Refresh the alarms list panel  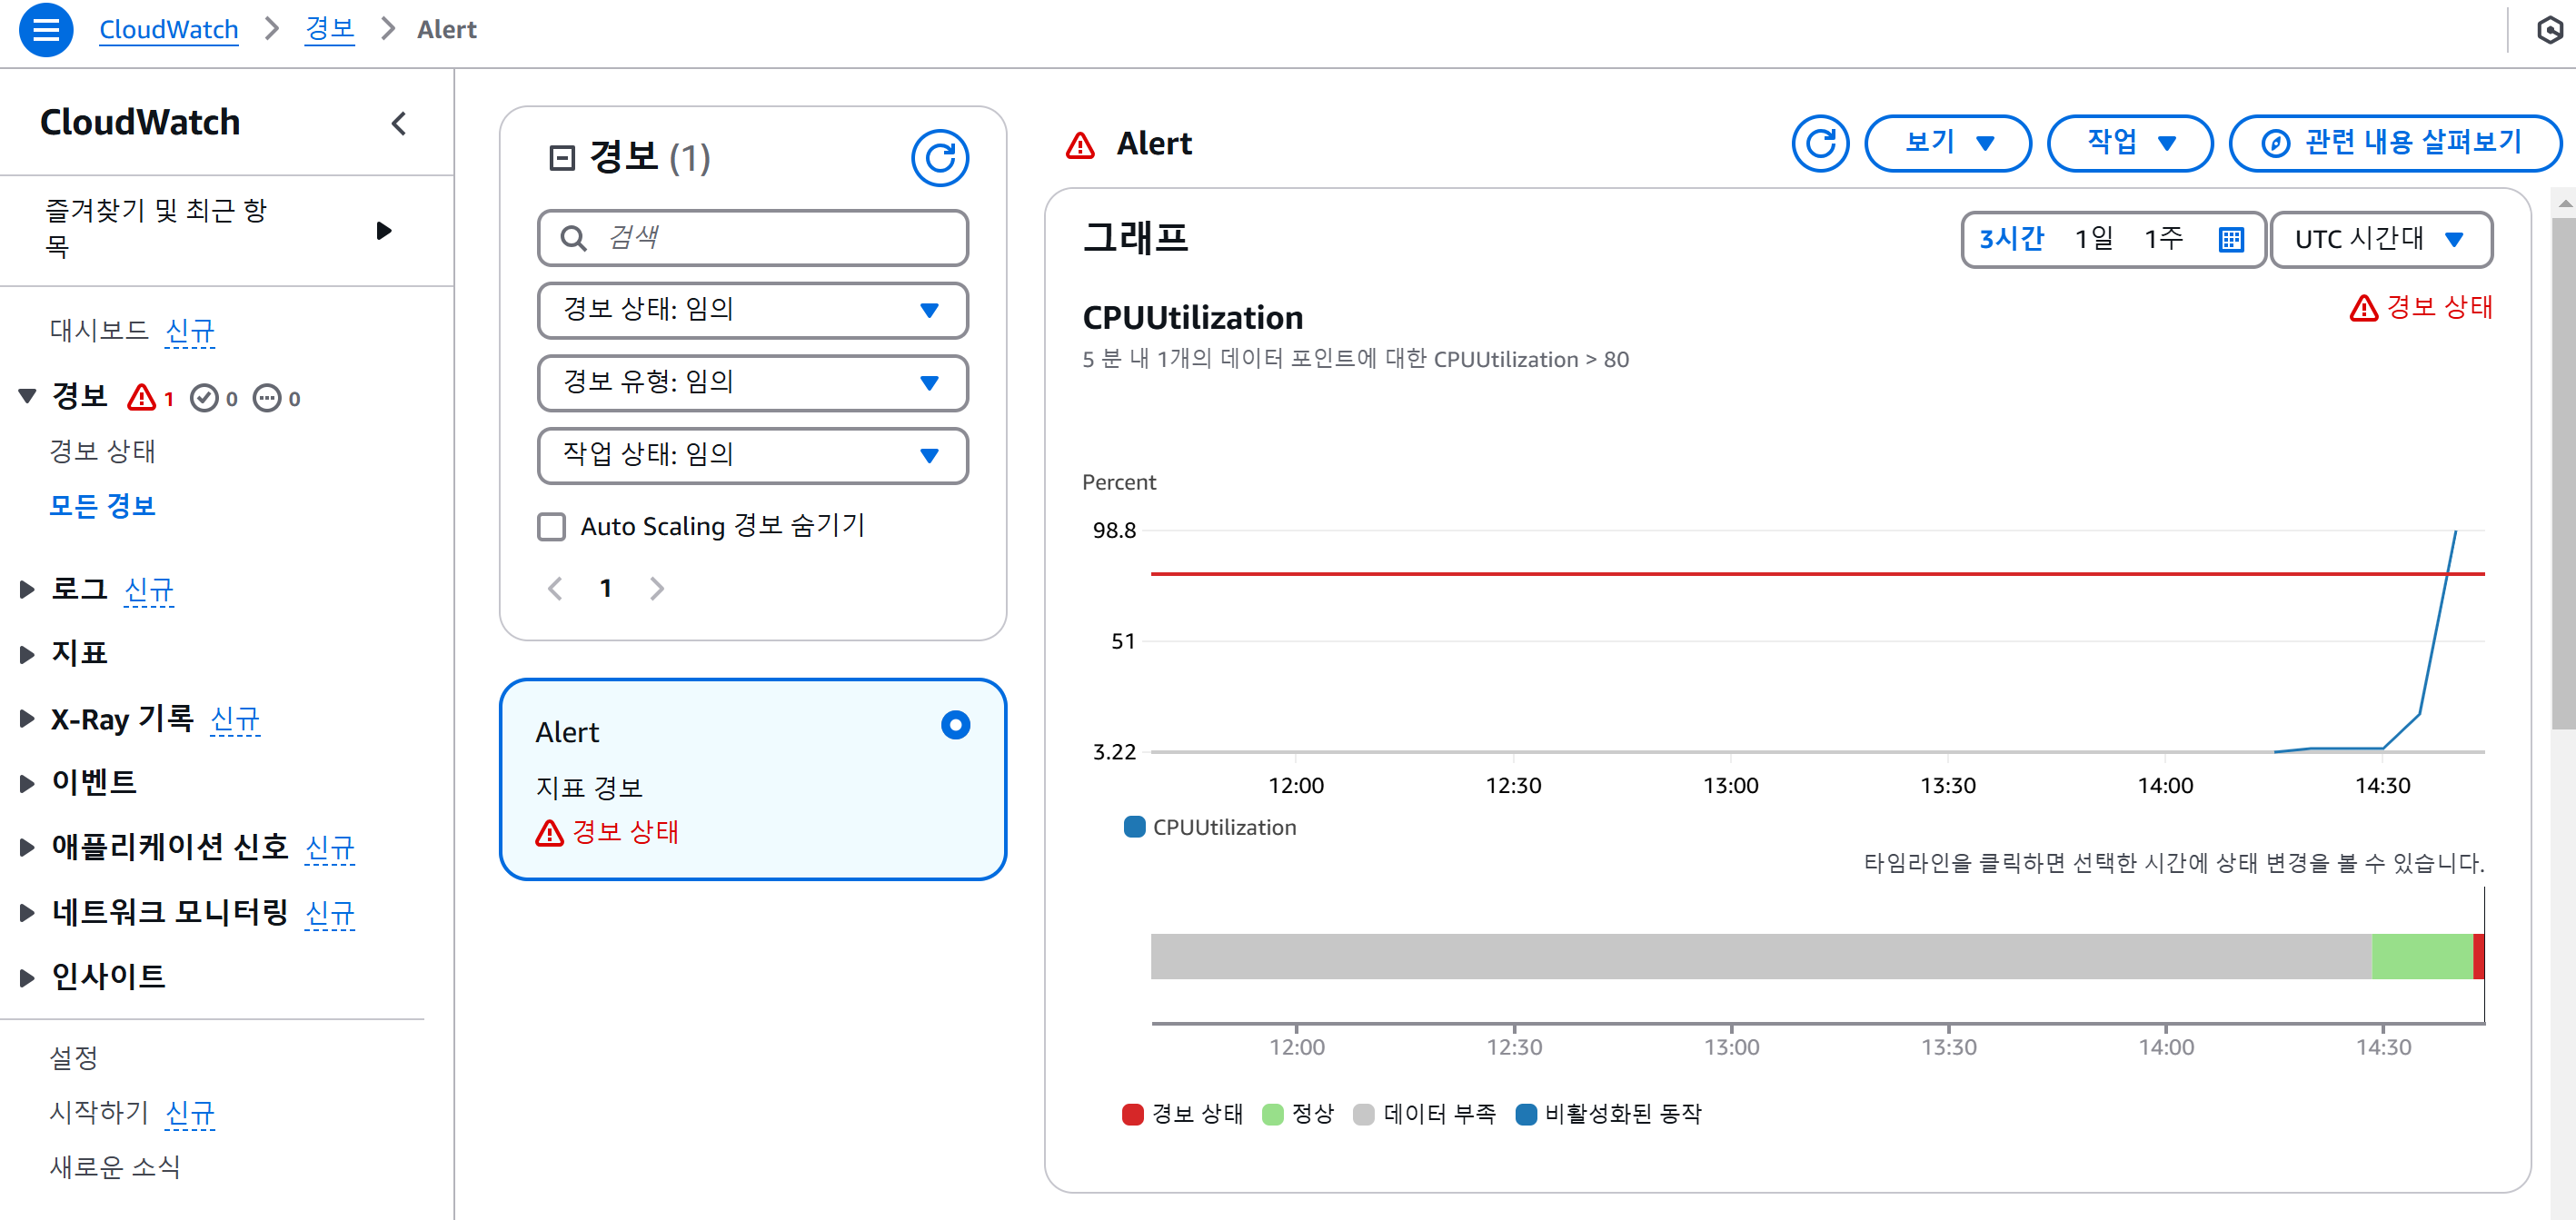click(939, 158)
